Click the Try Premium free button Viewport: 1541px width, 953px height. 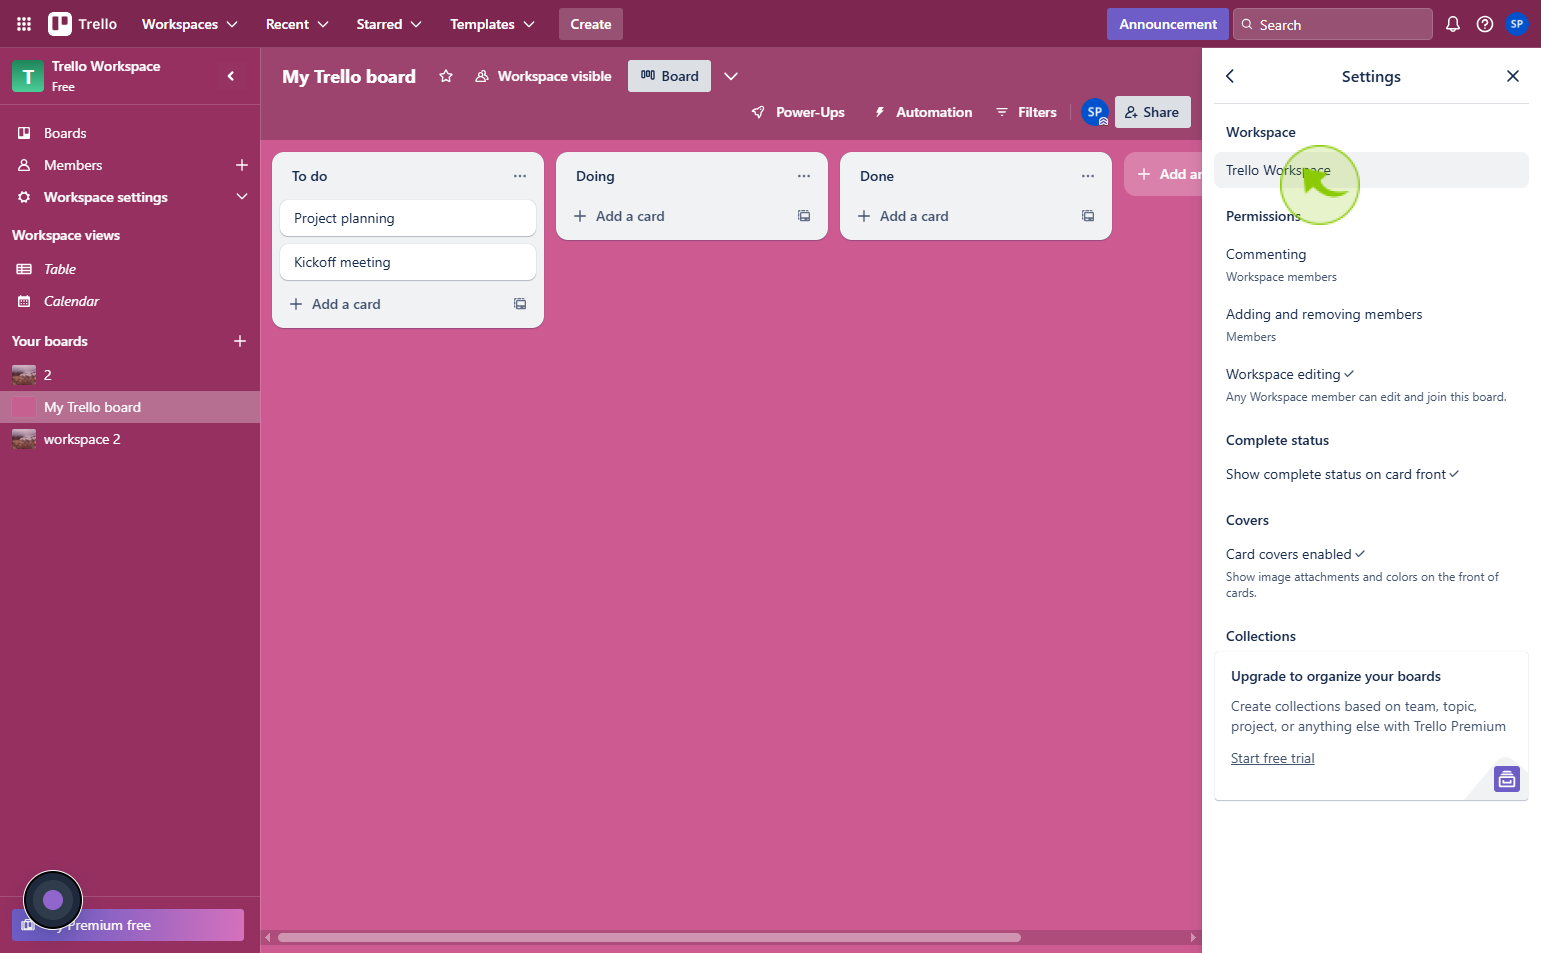click(x=128, y=925)
